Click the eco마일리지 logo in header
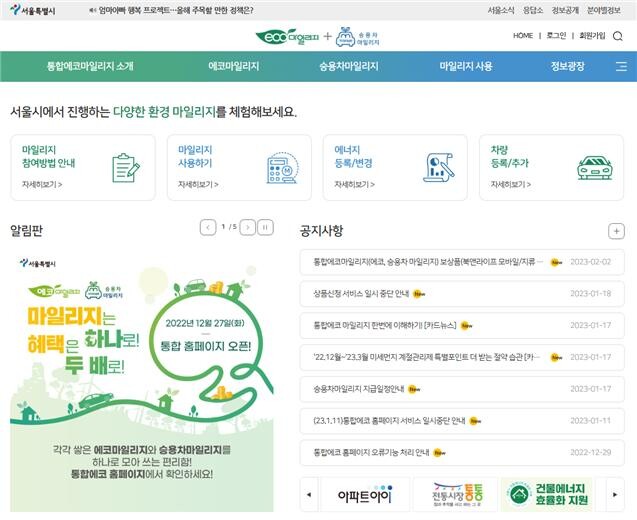 (286, 36)
